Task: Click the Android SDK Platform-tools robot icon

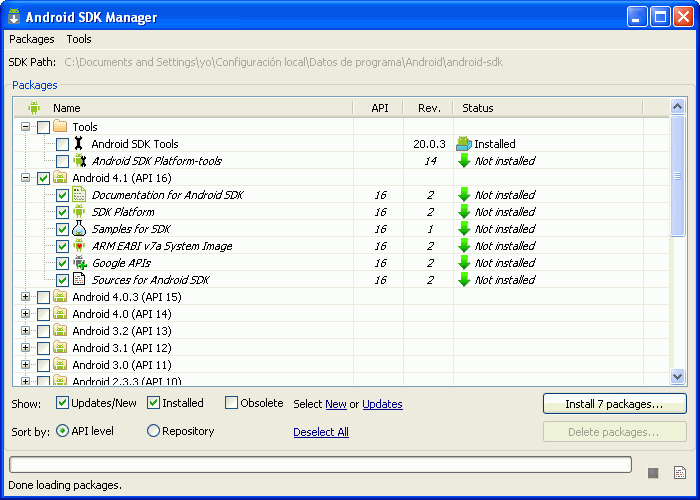Action: coord(79,160)
